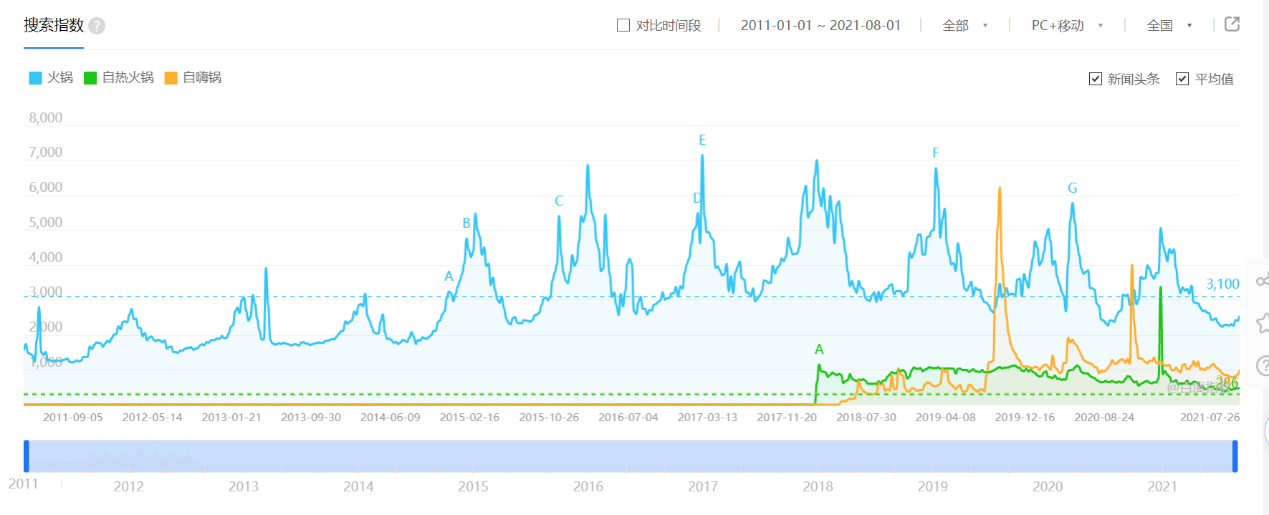
Task: Click the help circle icon on right sidebar
Action: 1263,366
